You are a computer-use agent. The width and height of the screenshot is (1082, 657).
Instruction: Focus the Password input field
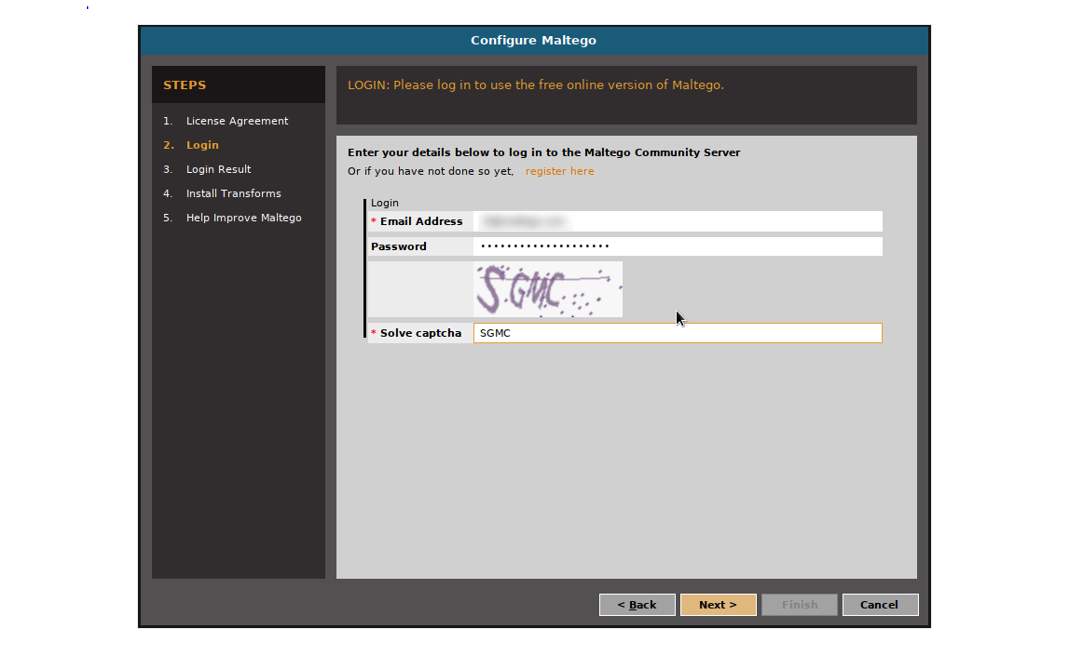pos(678,246)
